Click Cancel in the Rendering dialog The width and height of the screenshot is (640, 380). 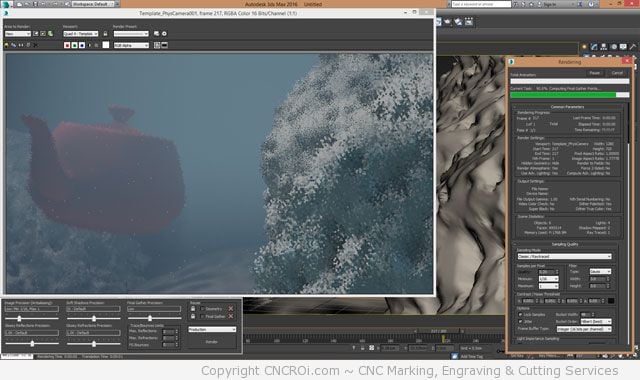(x=617, y=73)
